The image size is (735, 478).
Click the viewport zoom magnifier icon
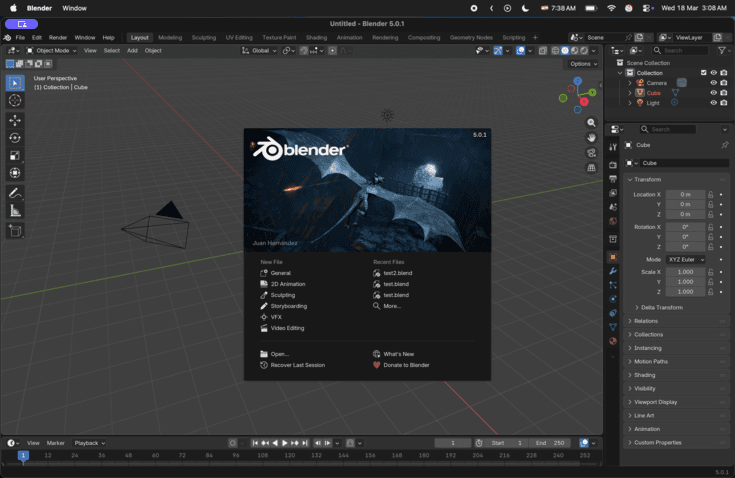[x=592, y=123]
